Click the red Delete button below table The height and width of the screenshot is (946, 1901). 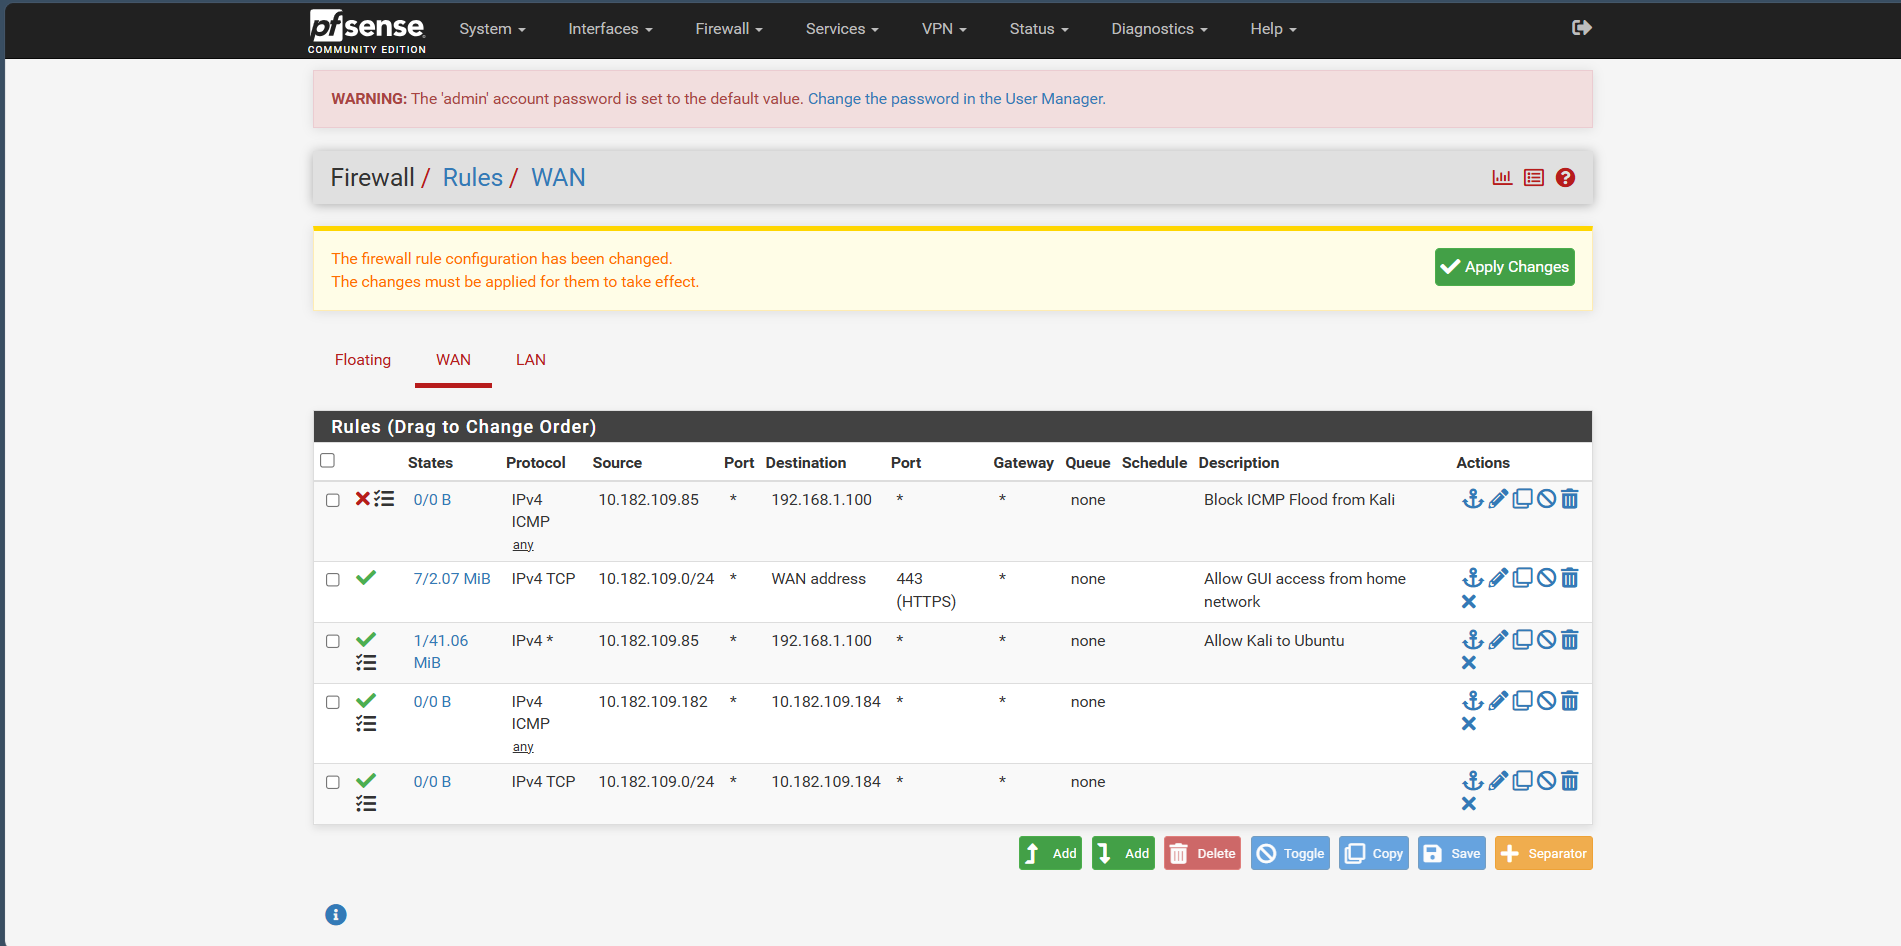pyautogui.click(x=1202, y=853)
